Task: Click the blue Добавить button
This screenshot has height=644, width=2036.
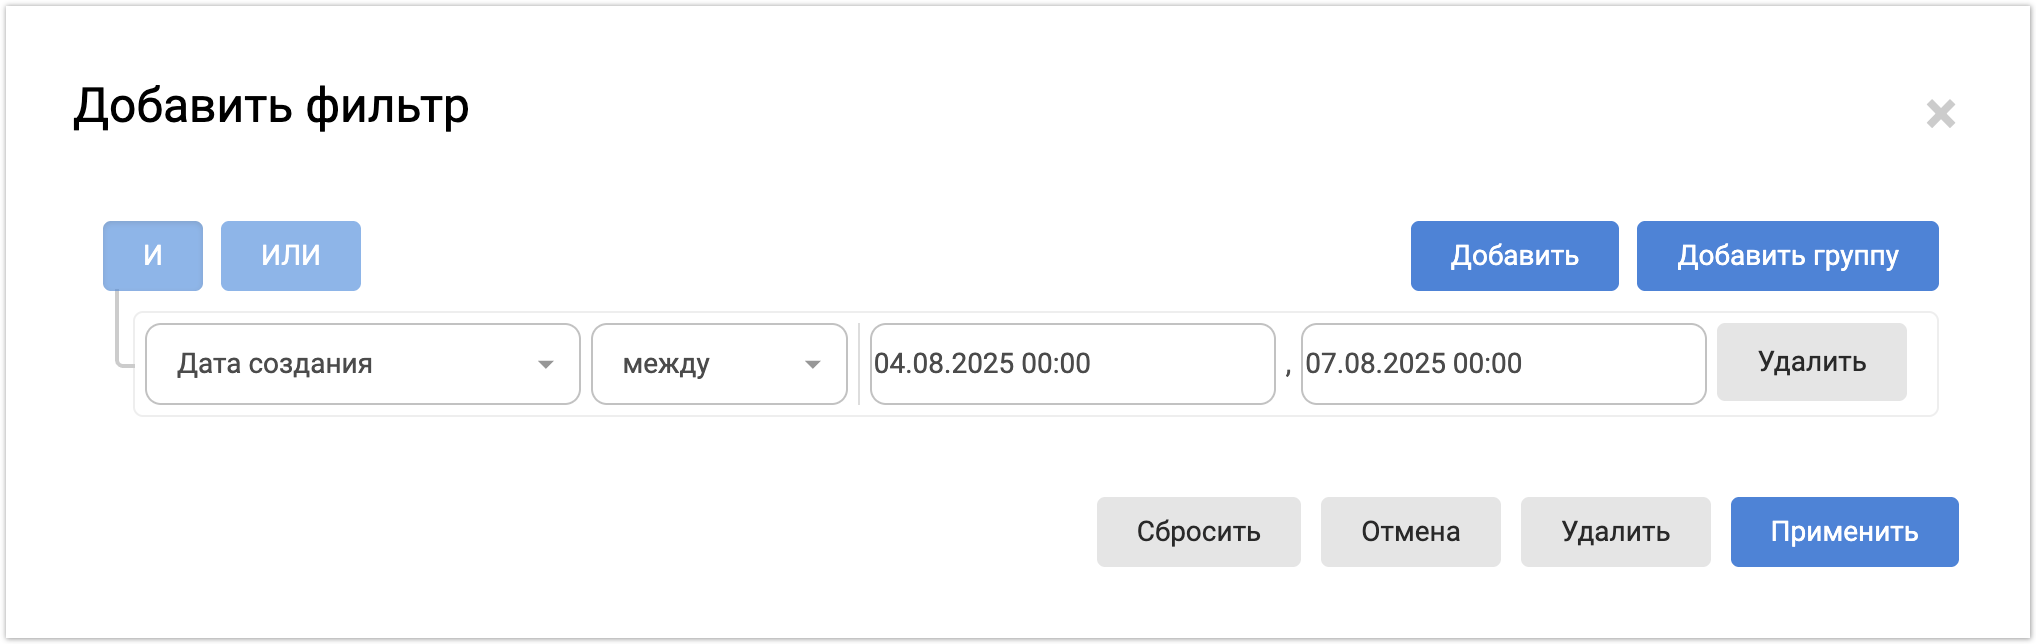Action: tap(1514, 256)
